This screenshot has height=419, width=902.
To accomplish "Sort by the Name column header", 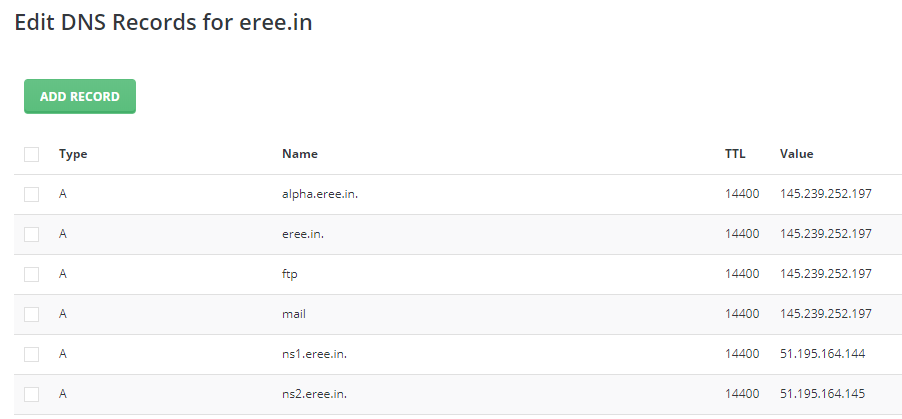I will pos(300,154).
